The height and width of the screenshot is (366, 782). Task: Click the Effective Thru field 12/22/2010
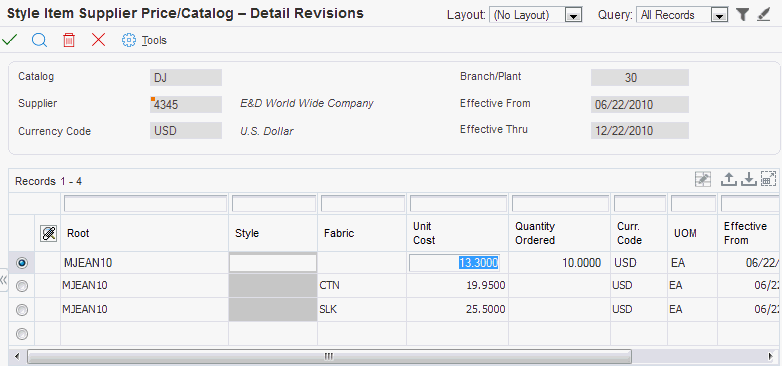[640, 131]
